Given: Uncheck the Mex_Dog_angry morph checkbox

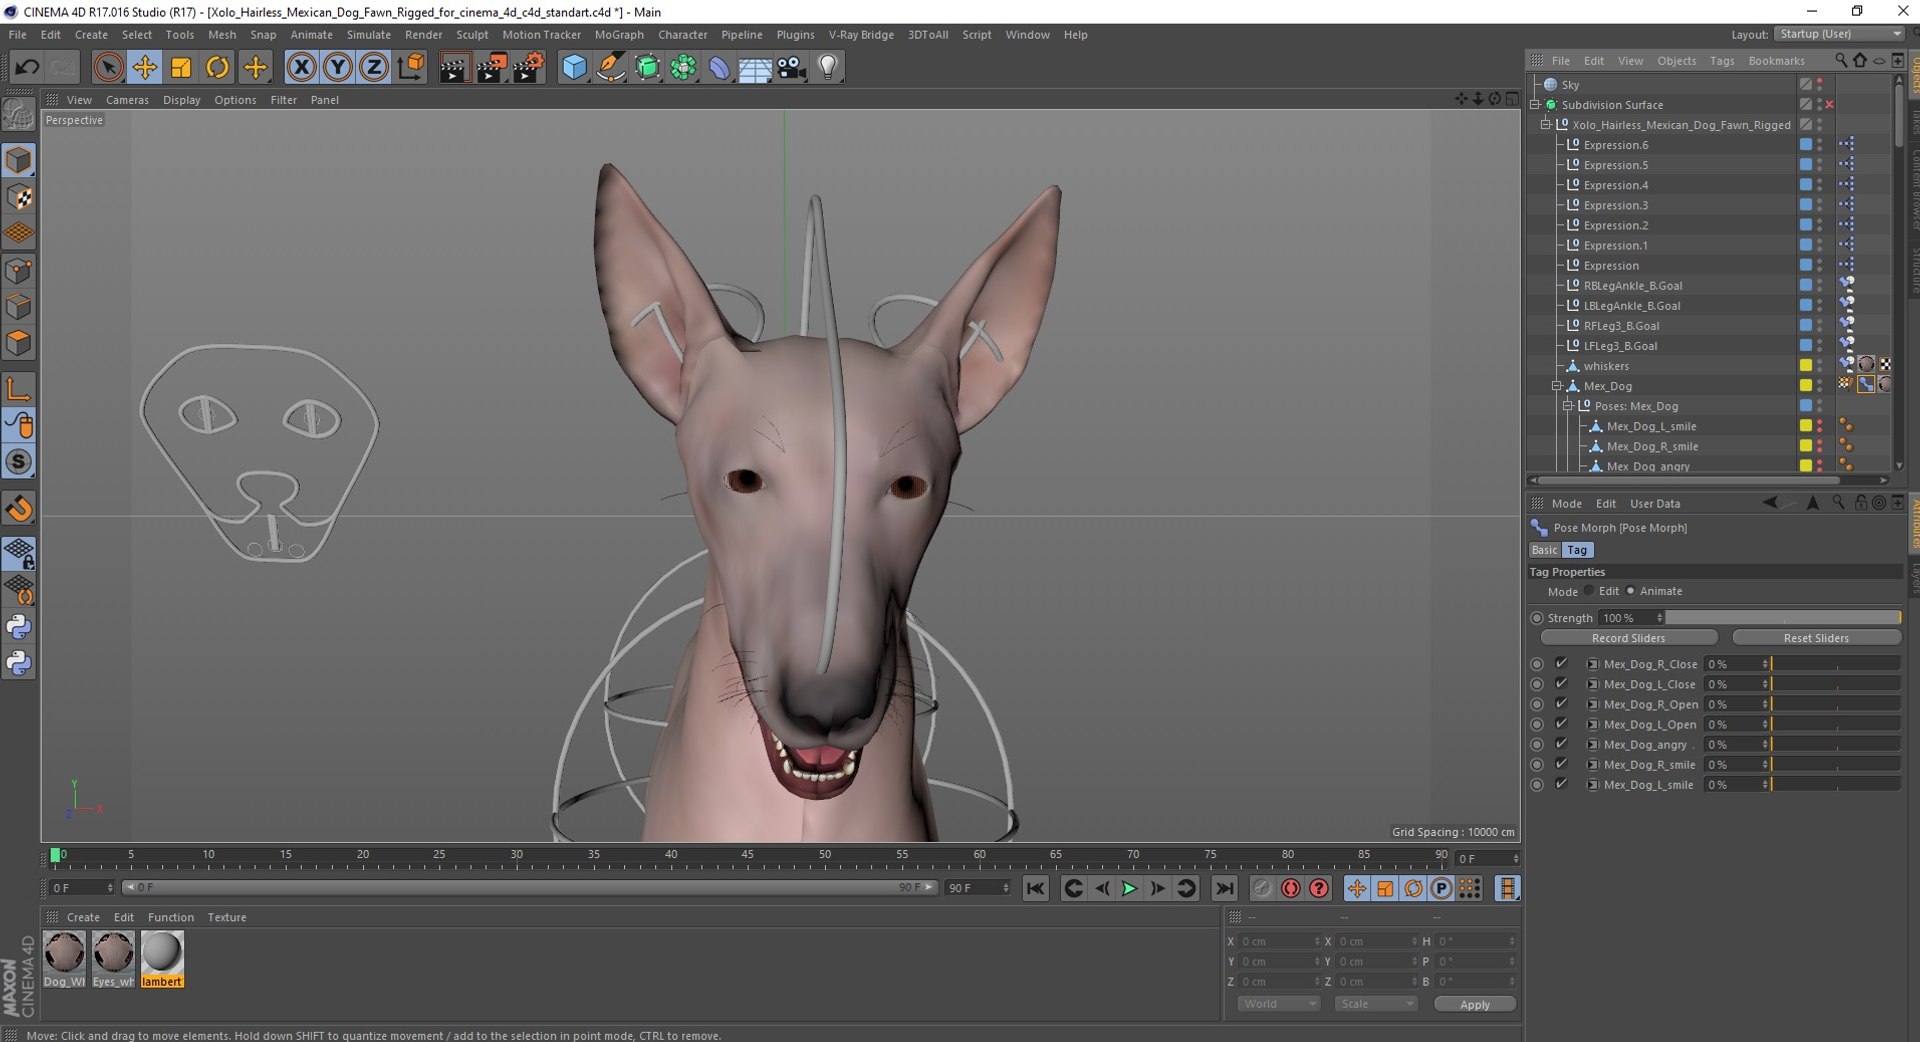Looking at the screenshot, I should tap(1561, 744).
